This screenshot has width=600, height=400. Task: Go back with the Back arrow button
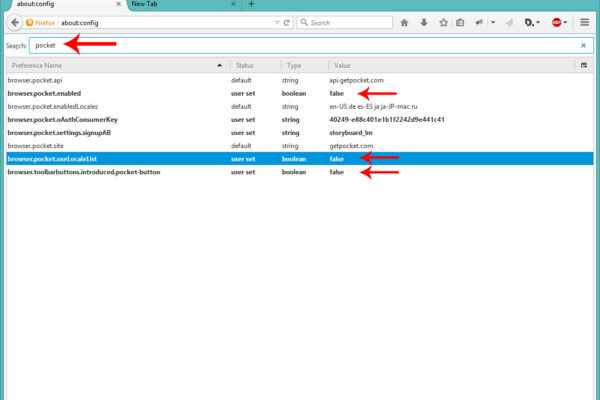[15, 23]
